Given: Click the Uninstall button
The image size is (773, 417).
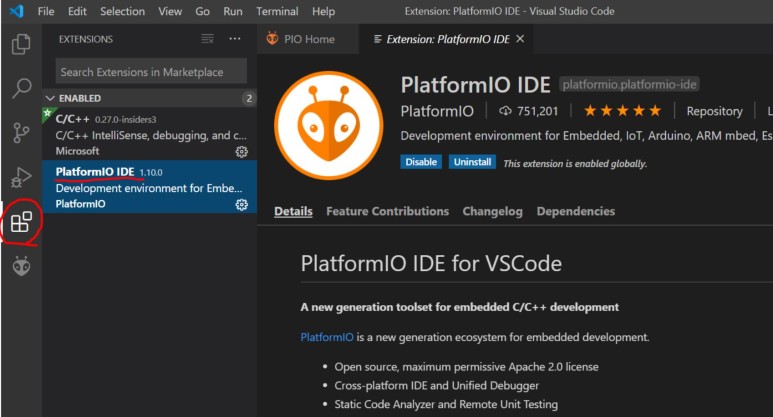Looking at the screenshot, I should point(472,162).
